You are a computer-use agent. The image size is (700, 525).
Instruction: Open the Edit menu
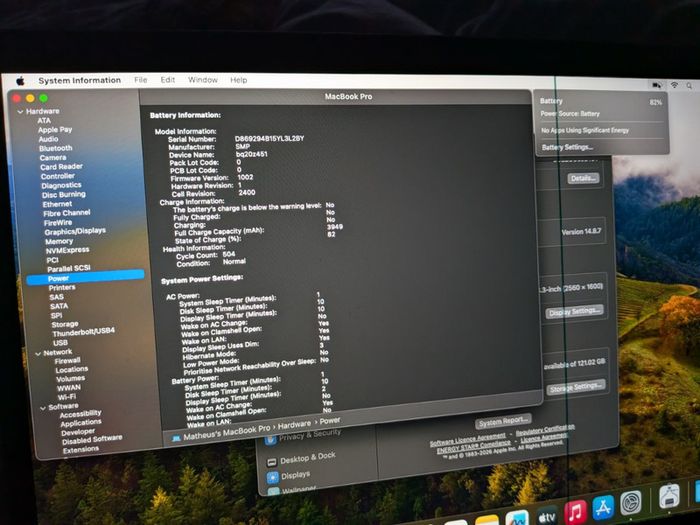[x=167, y=80]
